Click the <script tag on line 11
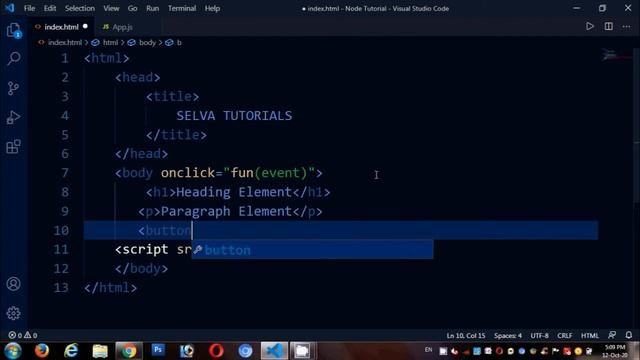 [x=141, y=249]
